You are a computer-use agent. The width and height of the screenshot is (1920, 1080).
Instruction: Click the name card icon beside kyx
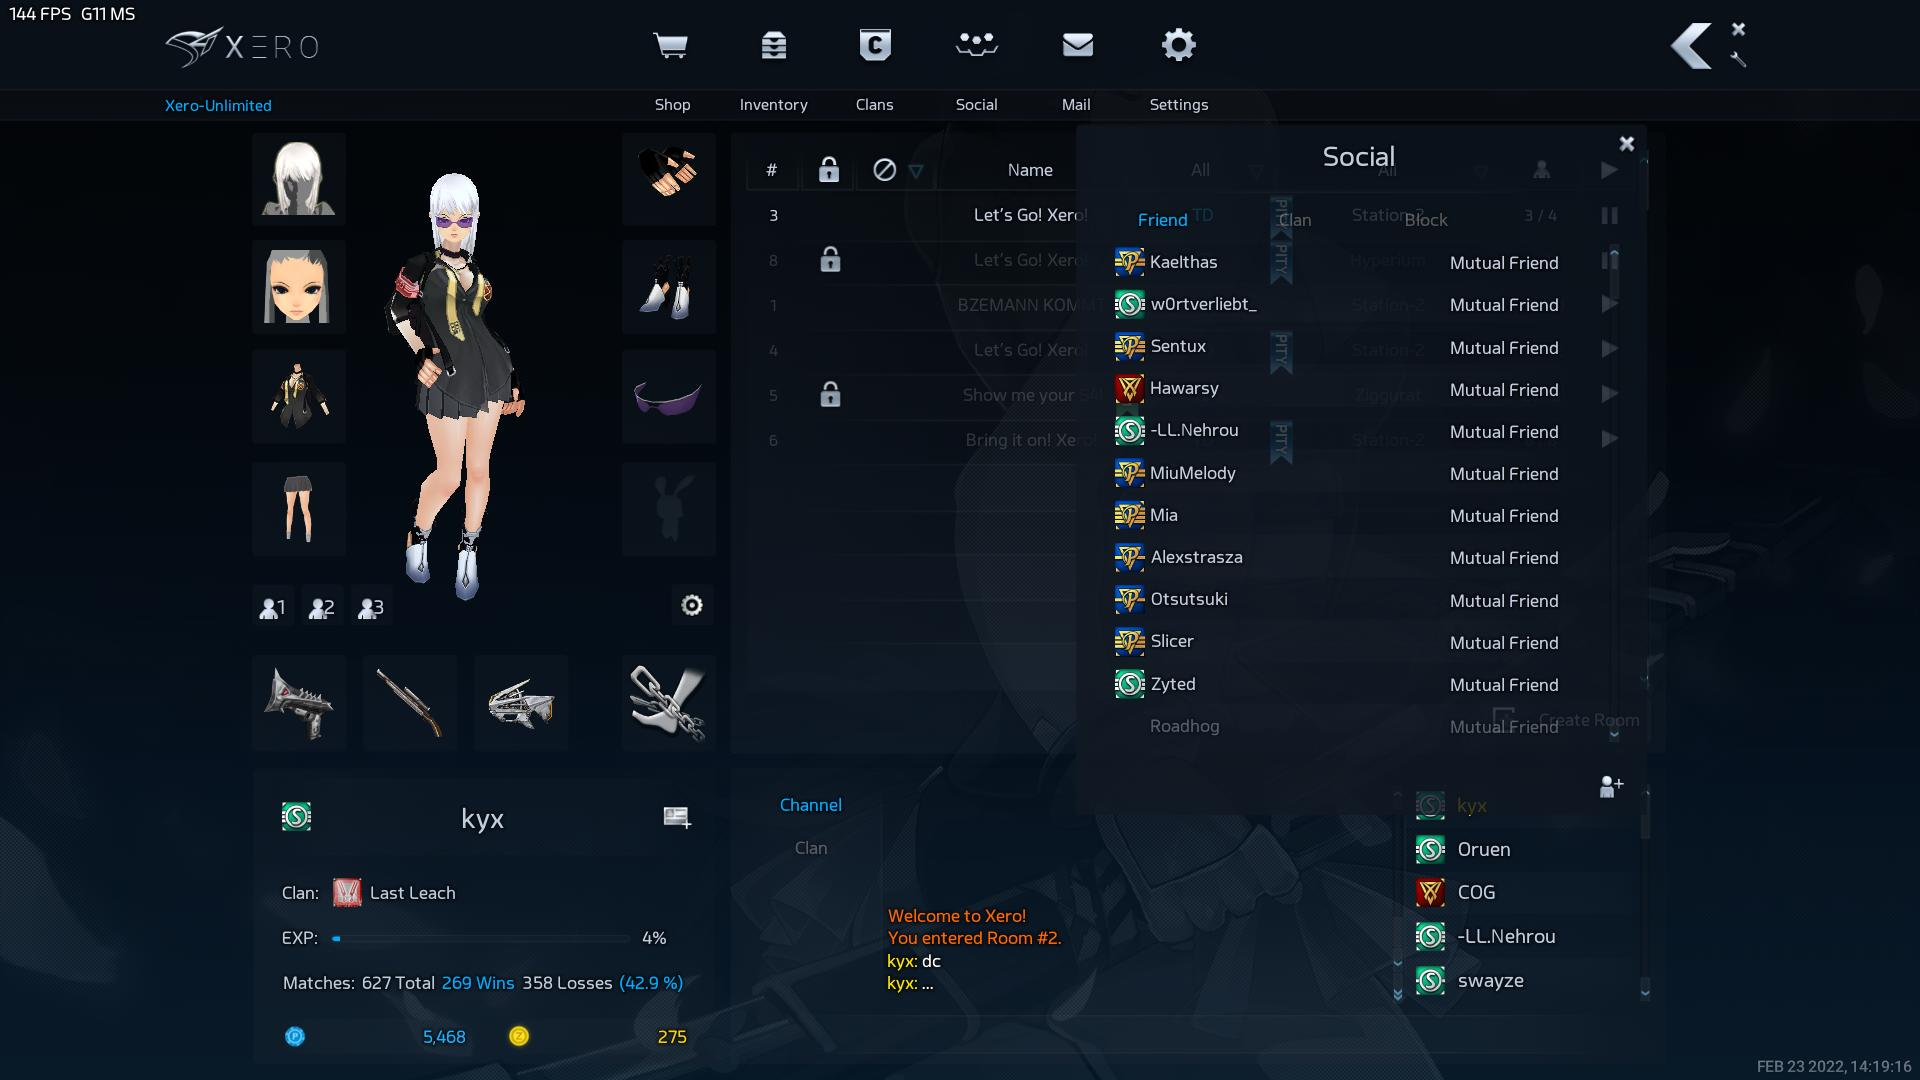click(677, 818)
